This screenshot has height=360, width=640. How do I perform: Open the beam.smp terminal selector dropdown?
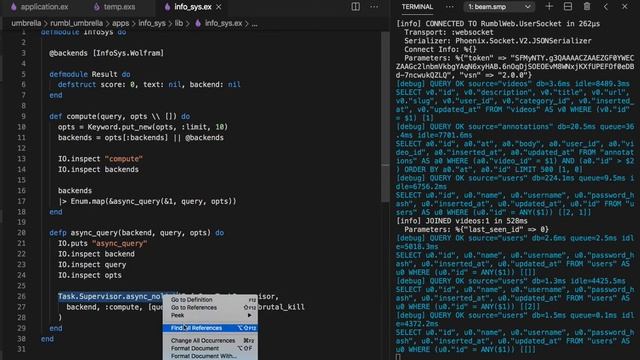pyautogui.click(x=499, y=7)
